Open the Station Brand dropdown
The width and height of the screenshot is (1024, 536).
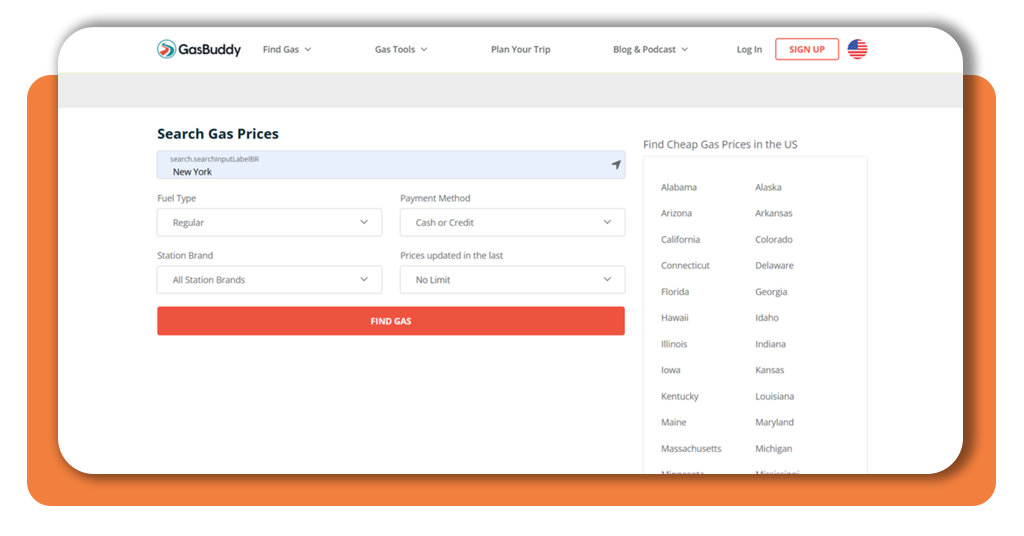270,279
